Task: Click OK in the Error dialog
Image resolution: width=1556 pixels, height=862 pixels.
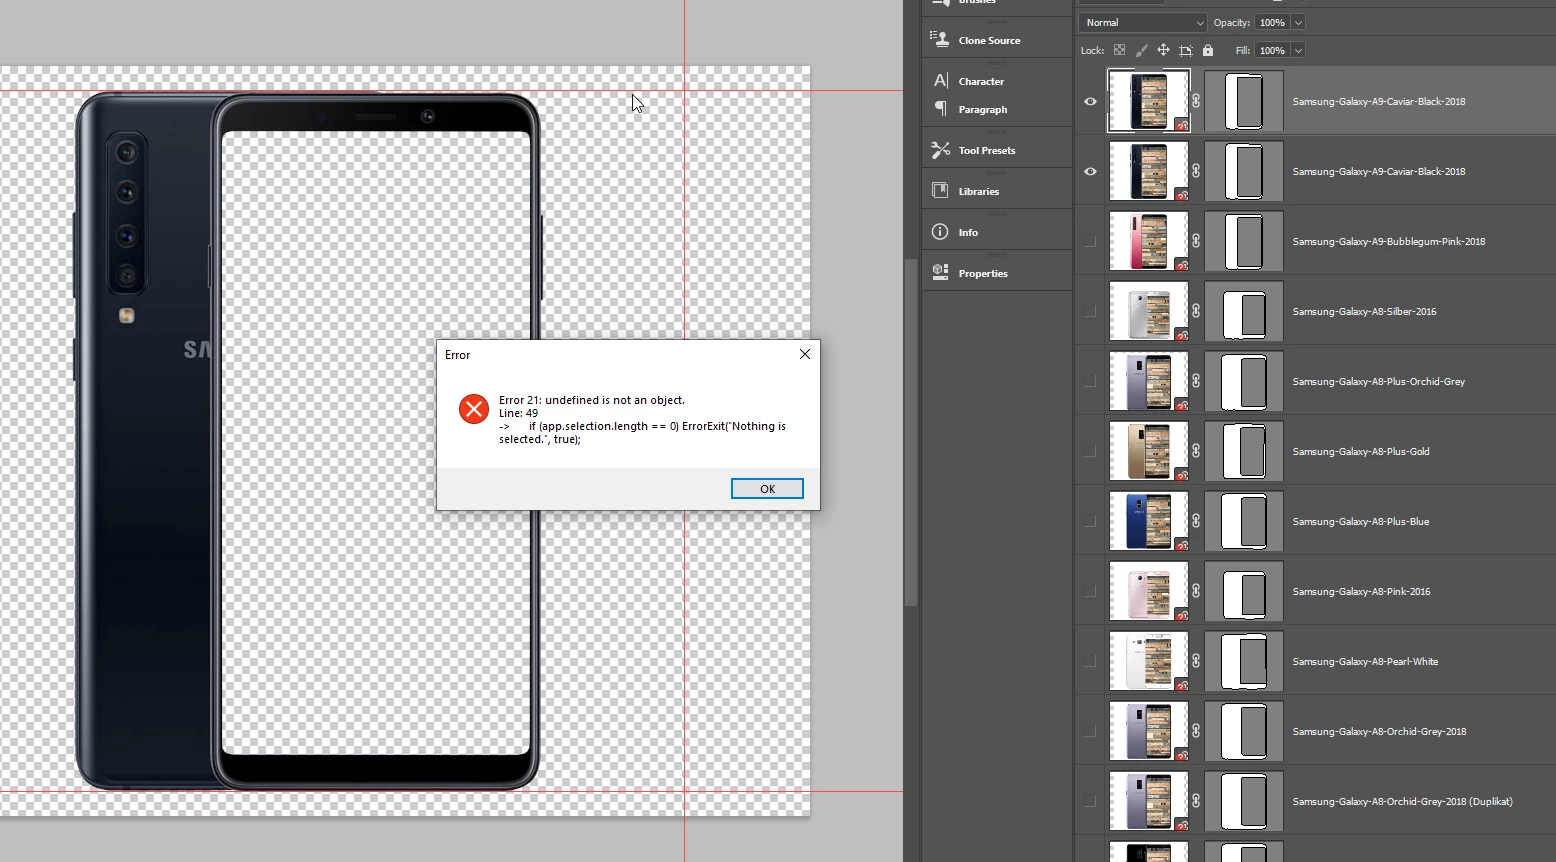Action: coord(767,488)
